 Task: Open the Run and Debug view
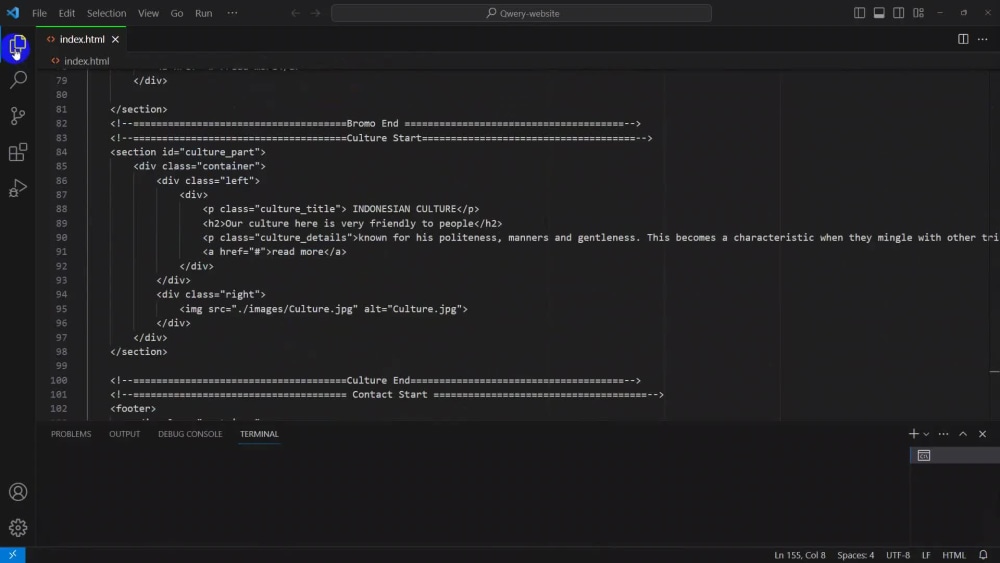18,188
